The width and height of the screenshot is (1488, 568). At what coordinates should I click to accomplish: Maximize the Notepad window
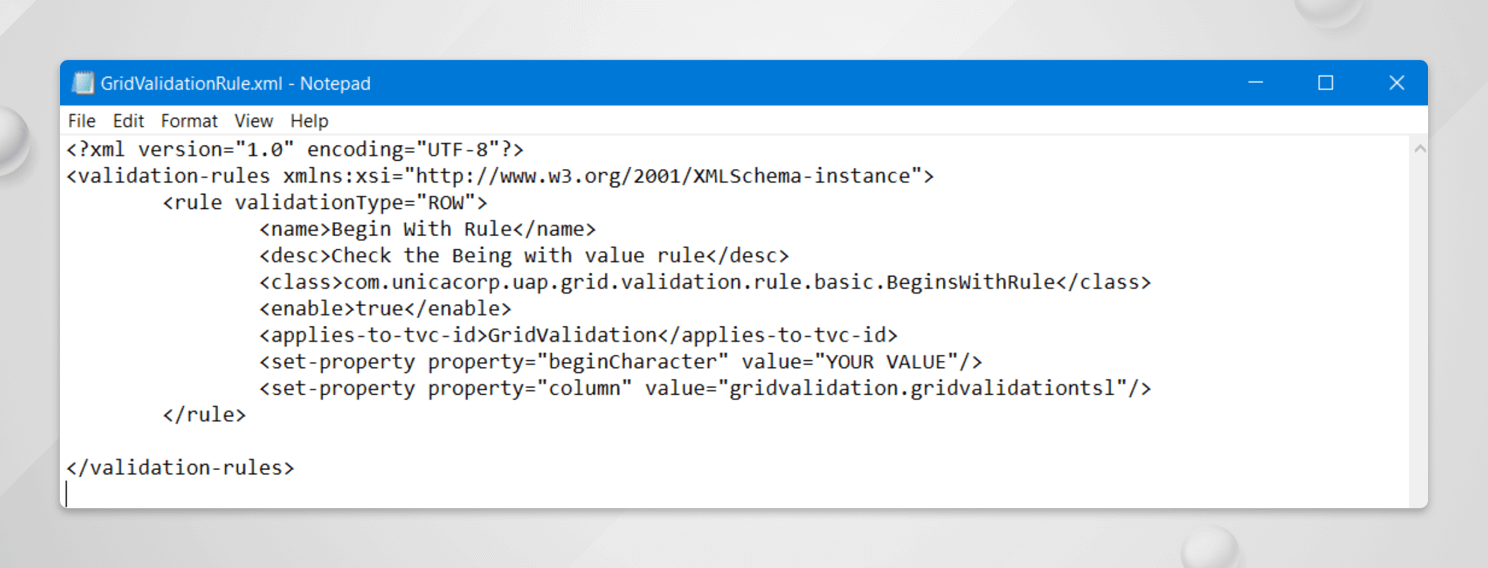tap(1326, 83)
